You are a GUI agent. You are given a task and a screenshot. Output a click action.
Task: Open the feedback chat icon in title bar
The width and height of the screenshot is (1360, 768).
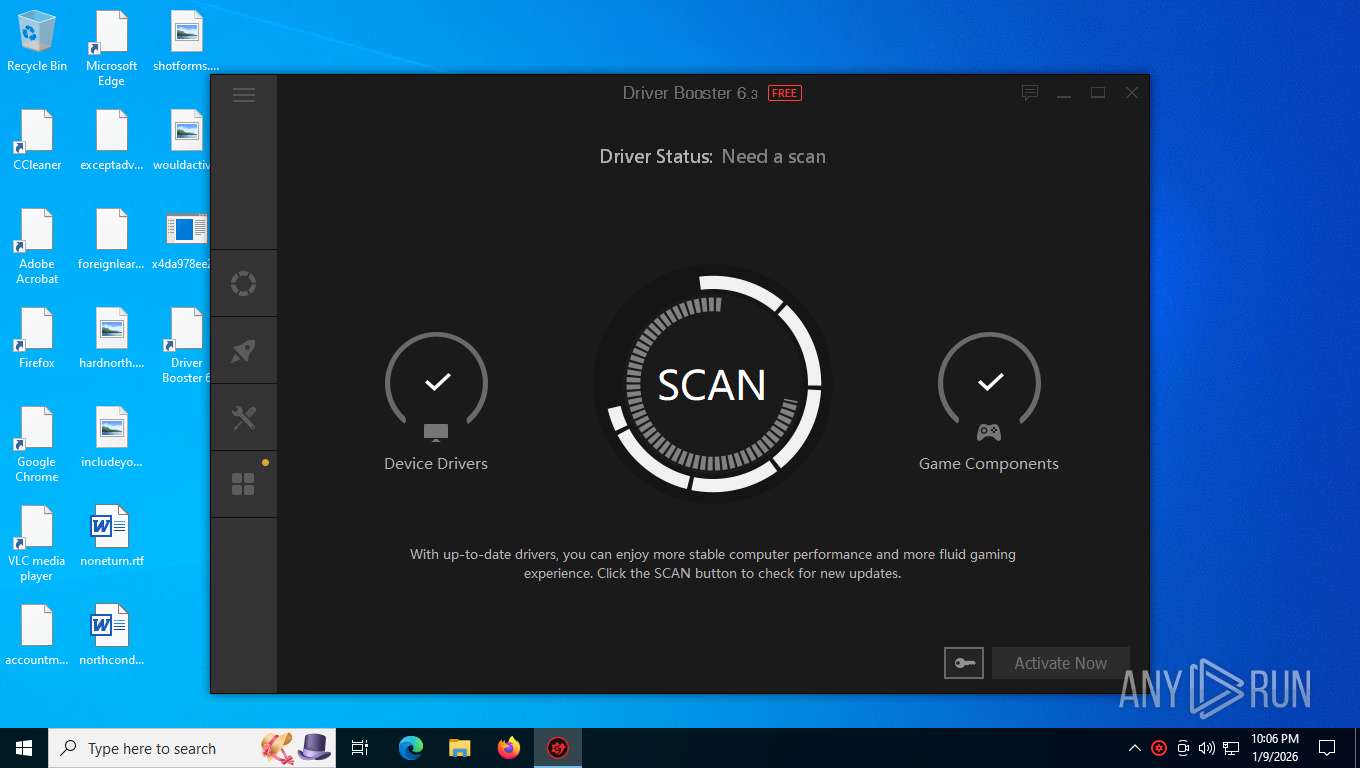pos(1030,93)
